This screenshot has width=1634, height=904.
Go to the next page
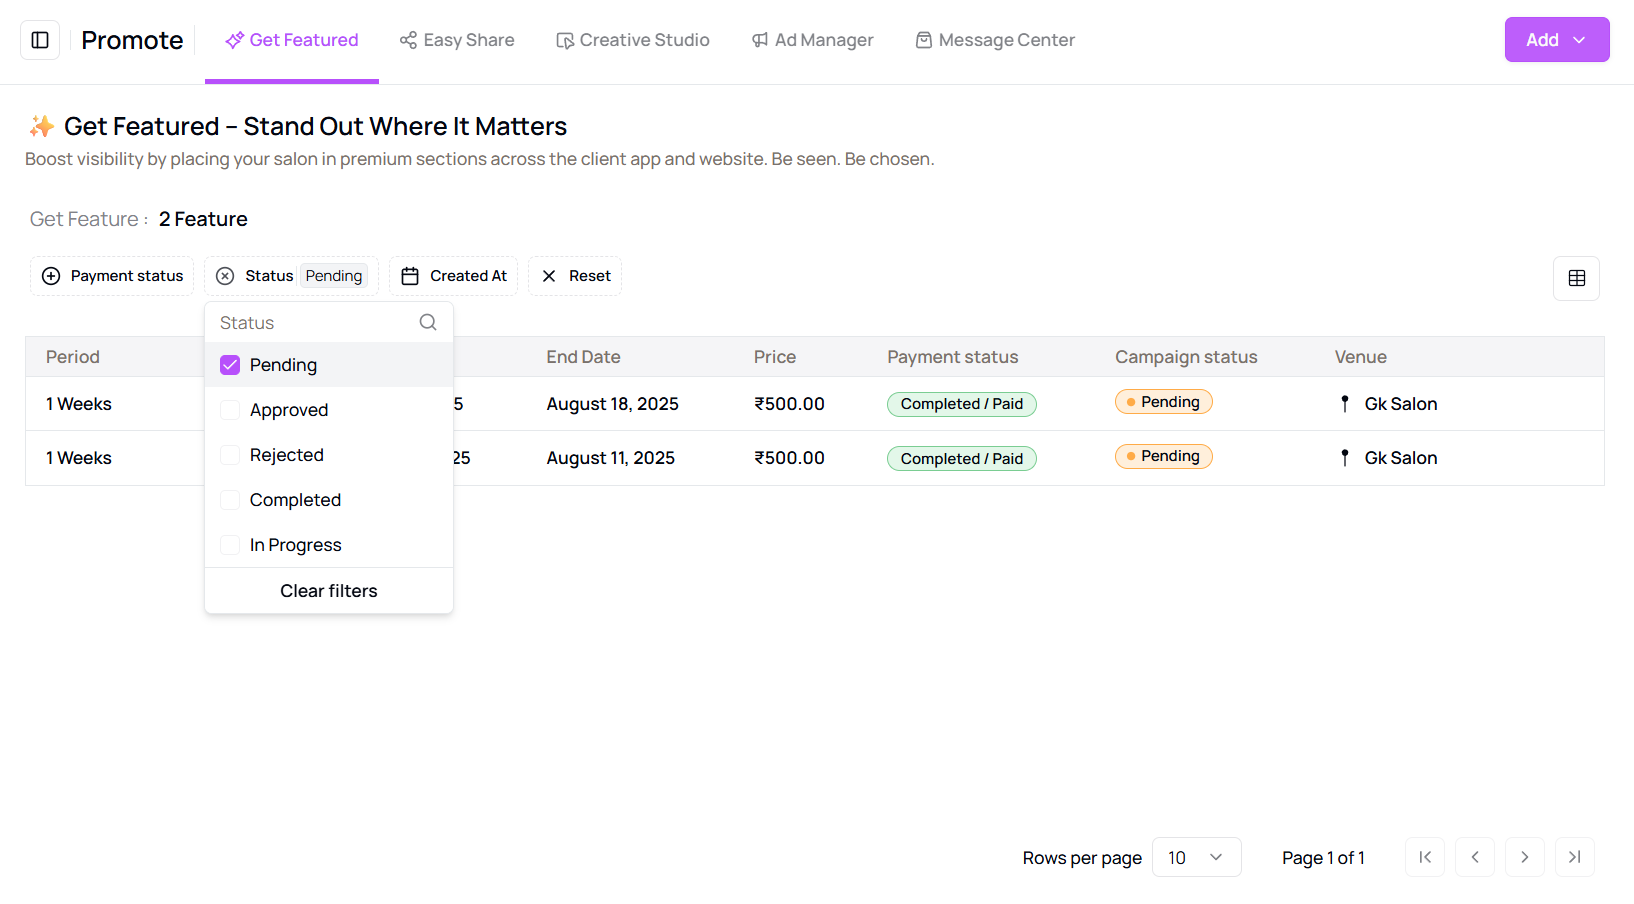click(x=1525, y=857)
